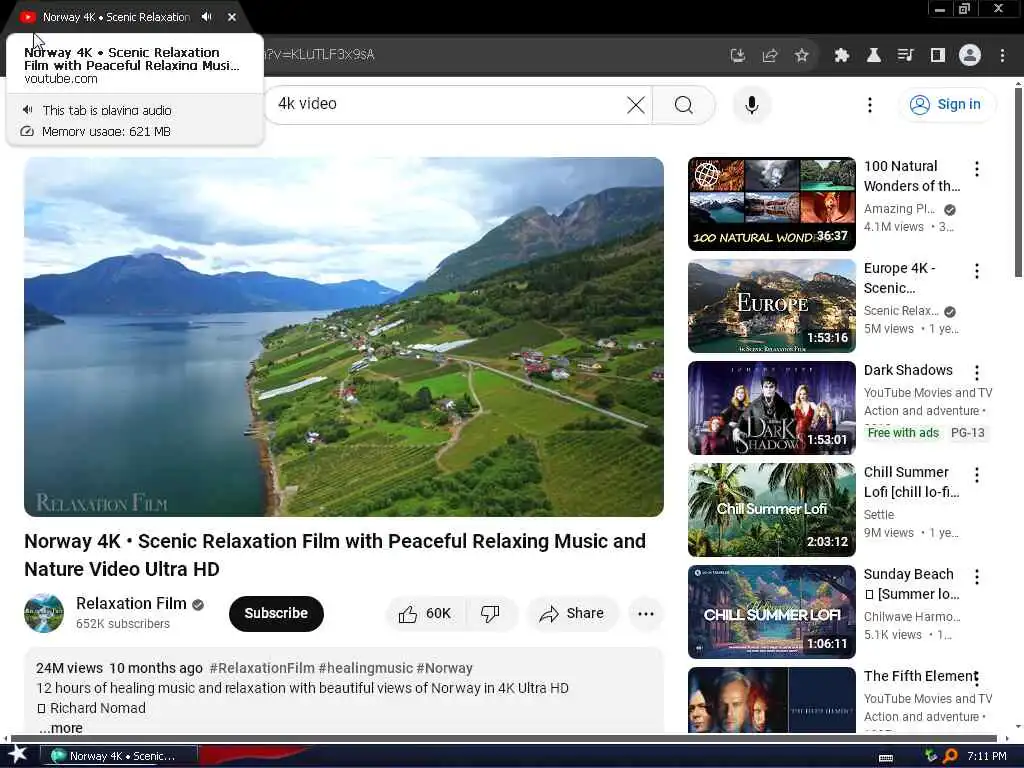Open Sunday Beach summer lofi thumbnail
Image resolution: width=1024 pixels, height=768 pixels.
pyautogui.click(x=772, y=611)
